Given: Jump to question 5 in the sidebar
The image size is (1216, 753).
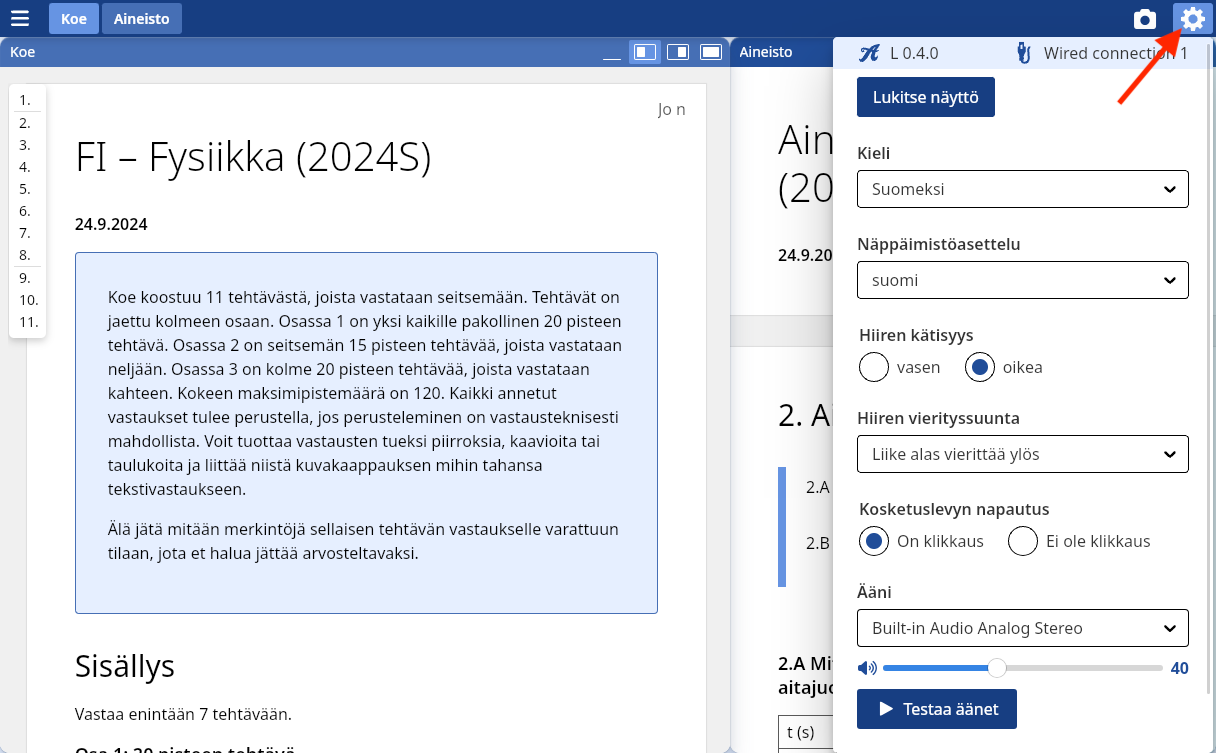Looking at the screenshot, I should tap(25, 189).
